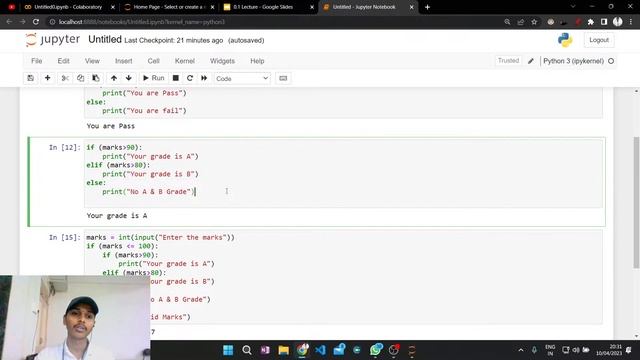Click the Jupyter logo
This screenshot has width=640, height=360.
point(52,40)
